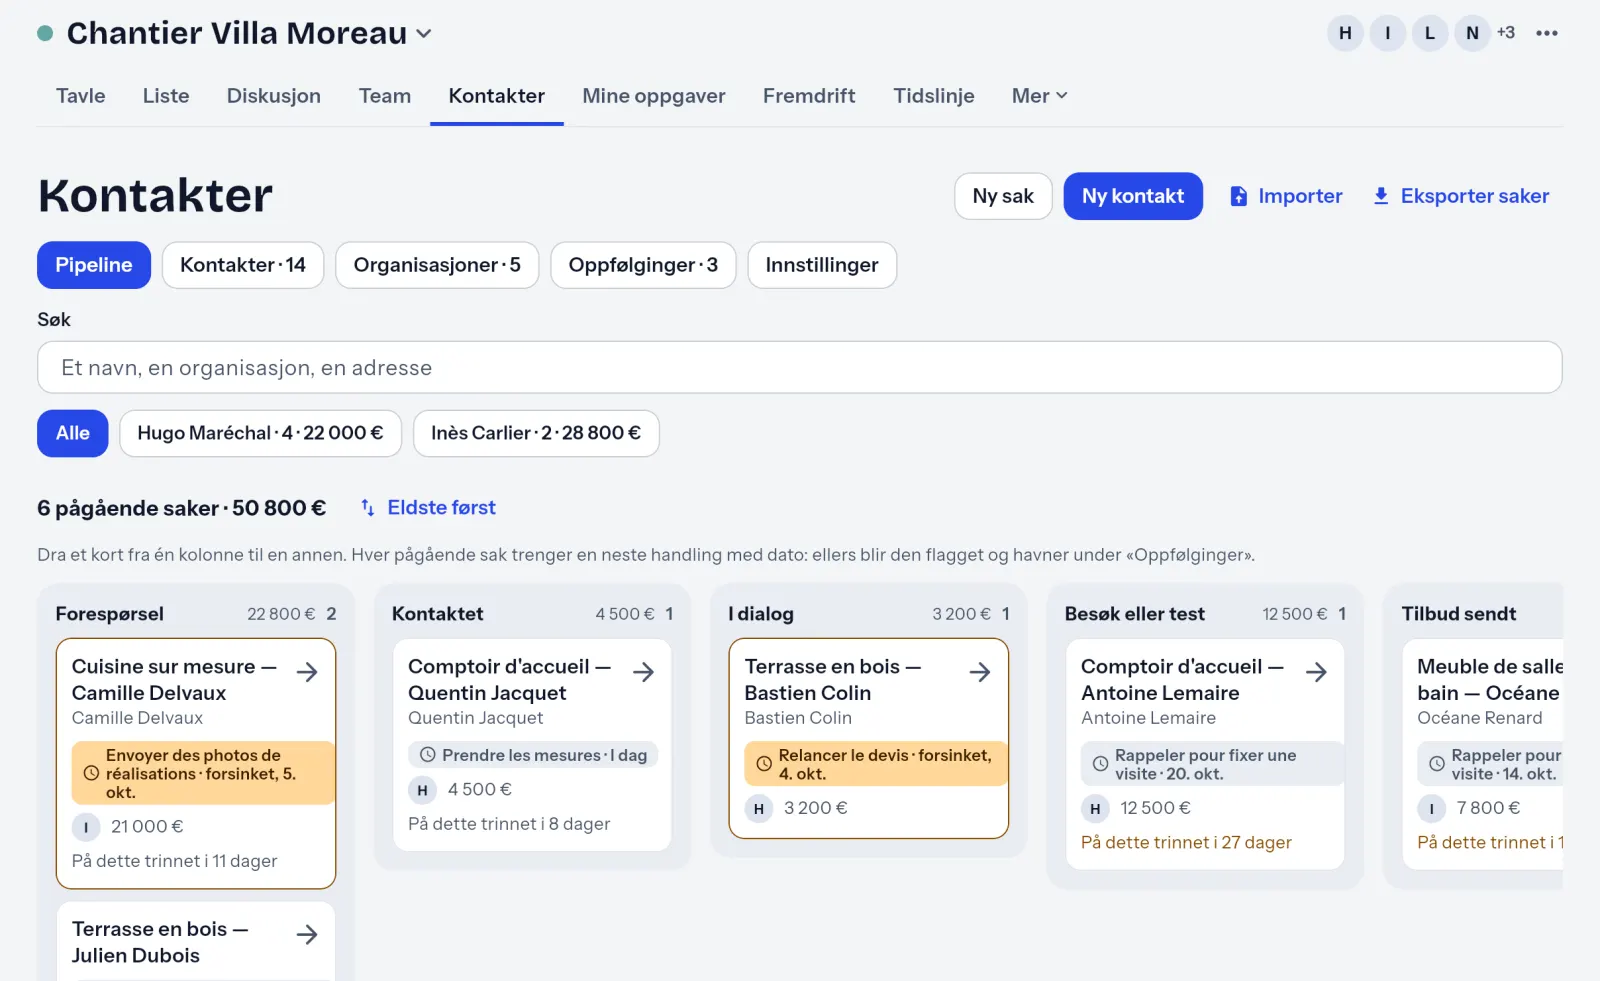Click member avatar I in header
The height and width of the screenshot is (981, 1600).
(x=1387, y=33)
